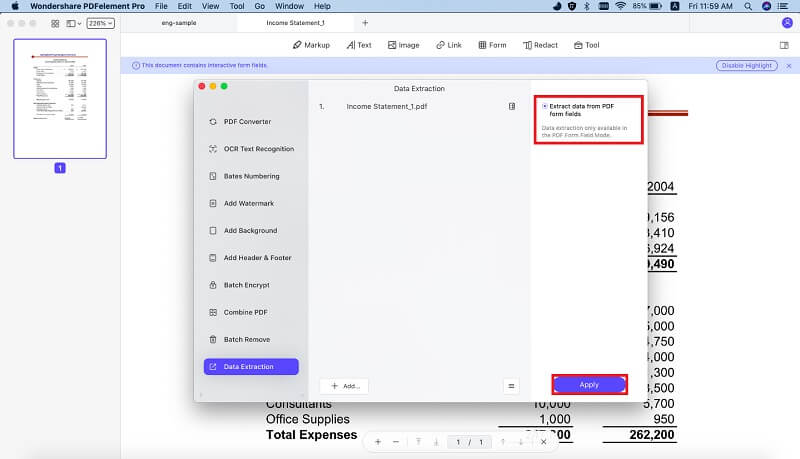Close the floating page navigation bar
The image size is (800, 459).
point(543,442)
